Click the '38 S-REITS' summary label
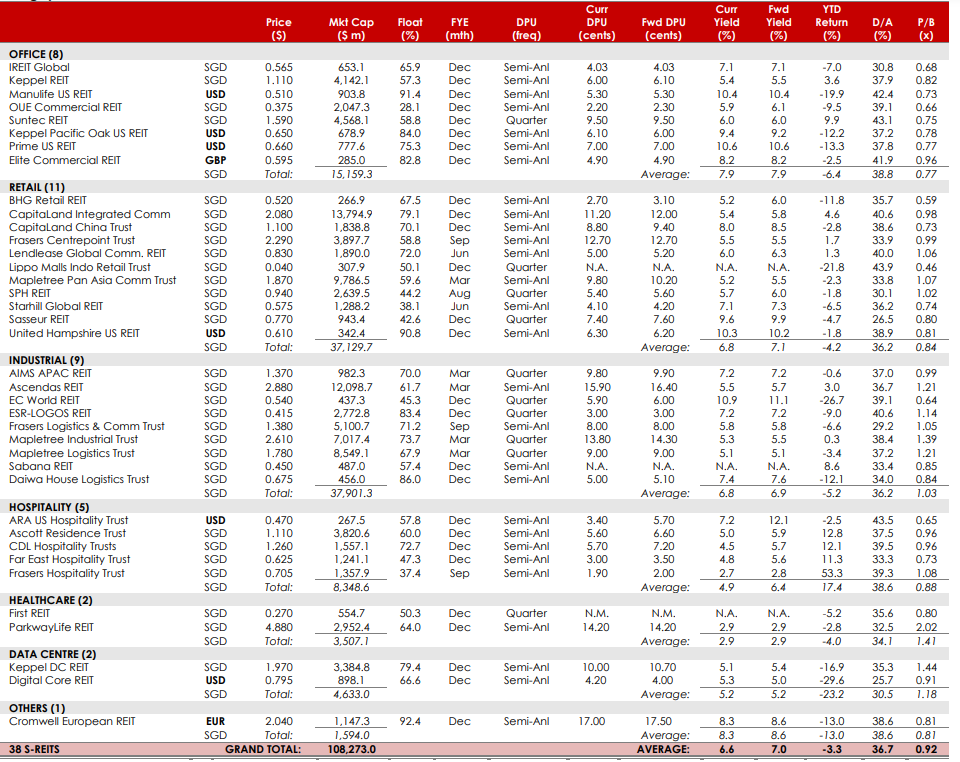The height and width of the screenshot is (762, 960). pos(34,749)
